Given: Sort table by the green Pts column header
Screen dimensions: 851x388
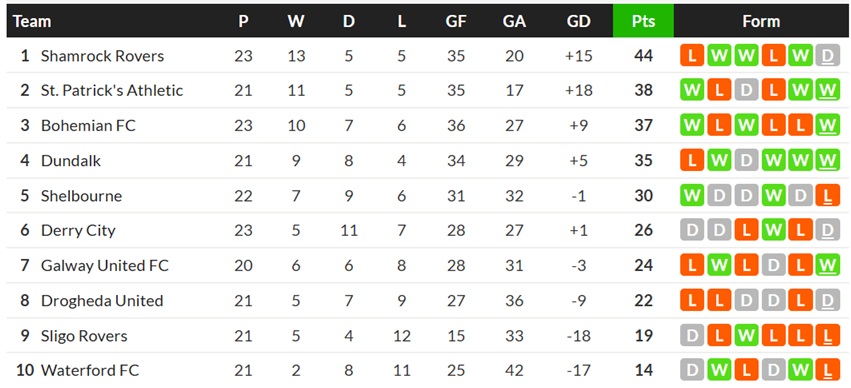Looking at the screenshot, I should (643, 21).
